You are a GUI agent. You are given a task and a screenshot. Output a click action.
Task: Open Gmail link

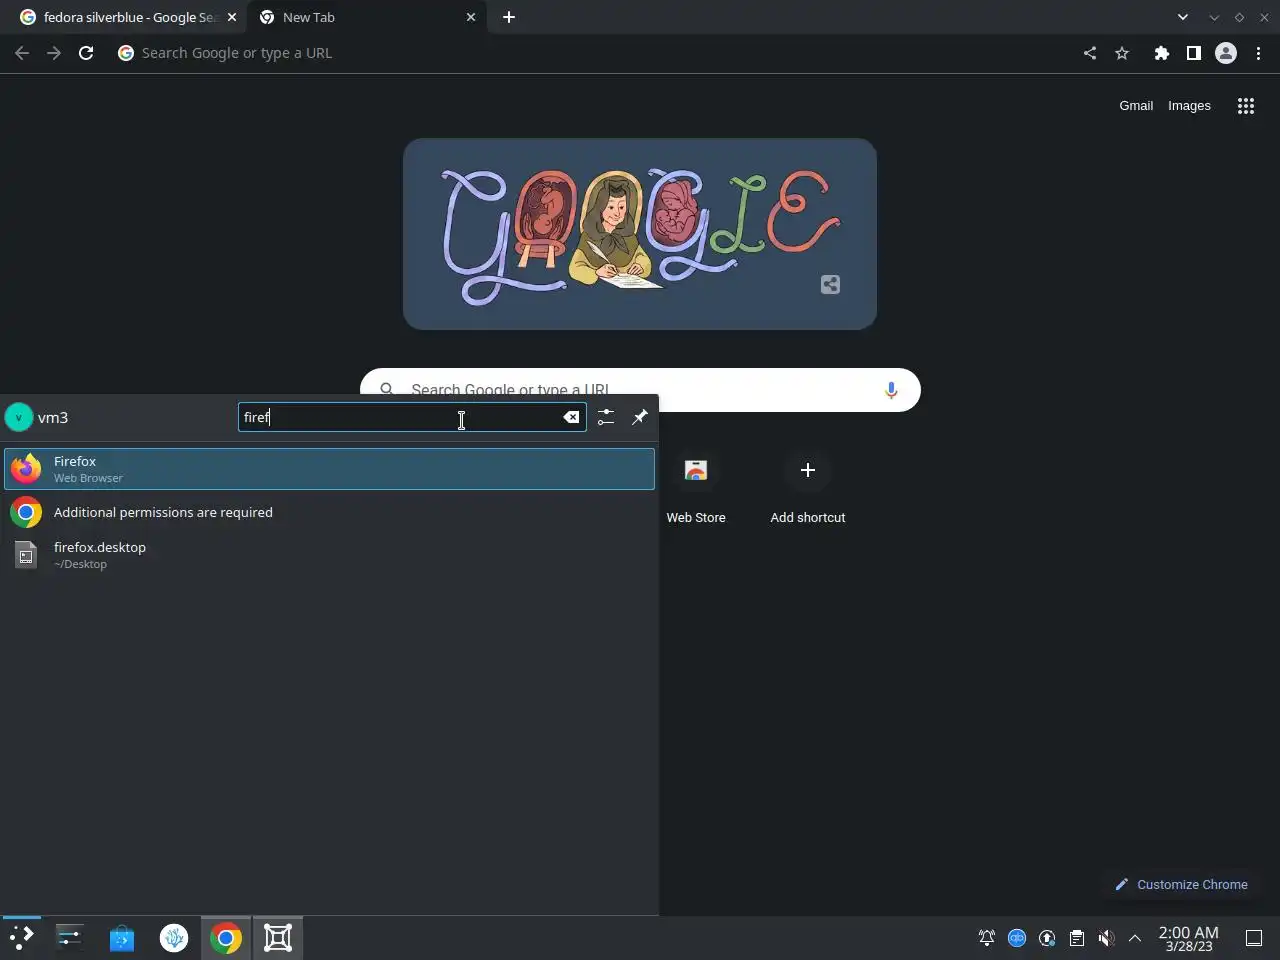tap(1136, 105)
